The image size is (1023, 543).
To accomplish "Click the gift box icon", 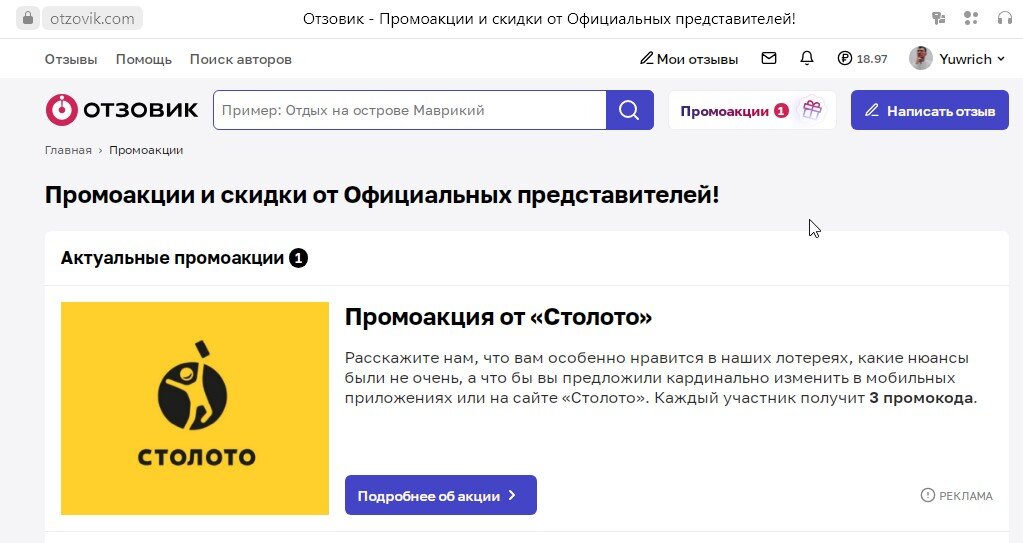I will pyautogui.click(x=812, y=110).
